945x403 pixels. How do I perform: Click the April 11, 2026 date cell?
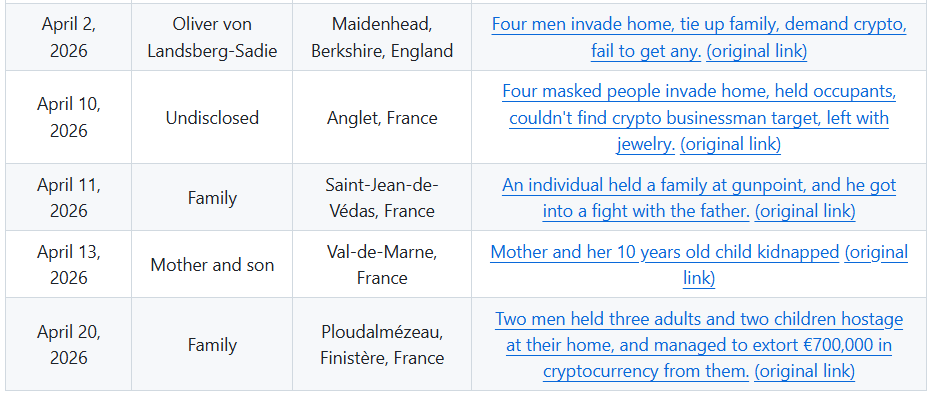tap(69, 198)
